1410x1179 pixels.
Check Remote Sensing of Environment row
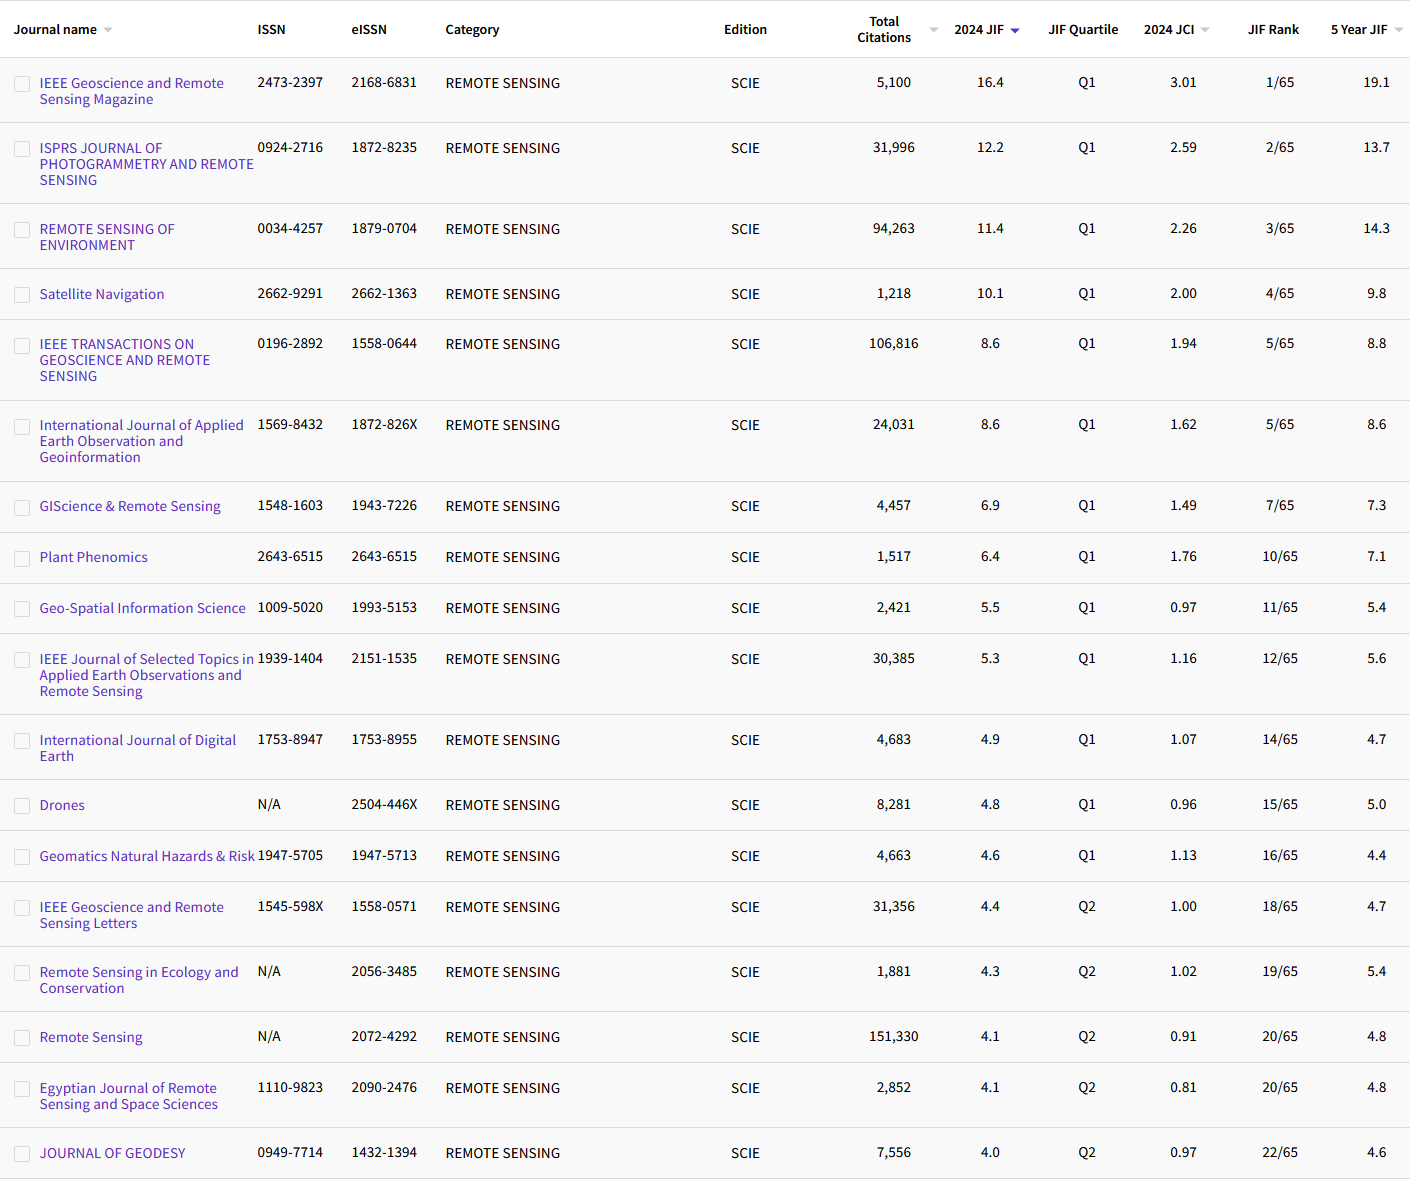coord(22,230)
